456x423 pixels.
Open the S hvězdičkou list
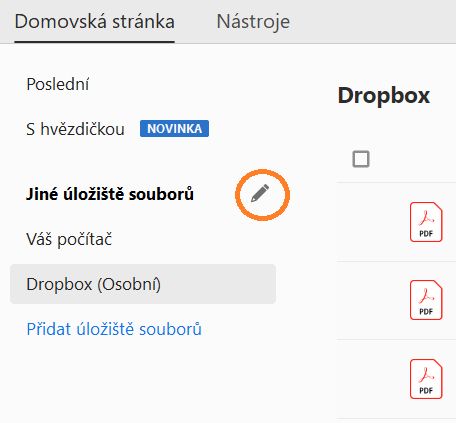(75, 129)
